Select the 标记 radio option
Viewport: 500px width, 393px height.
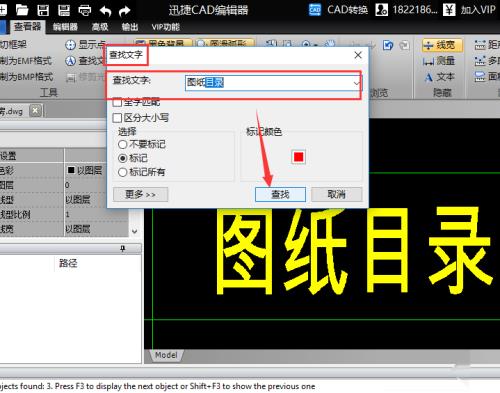click(123, 158)
